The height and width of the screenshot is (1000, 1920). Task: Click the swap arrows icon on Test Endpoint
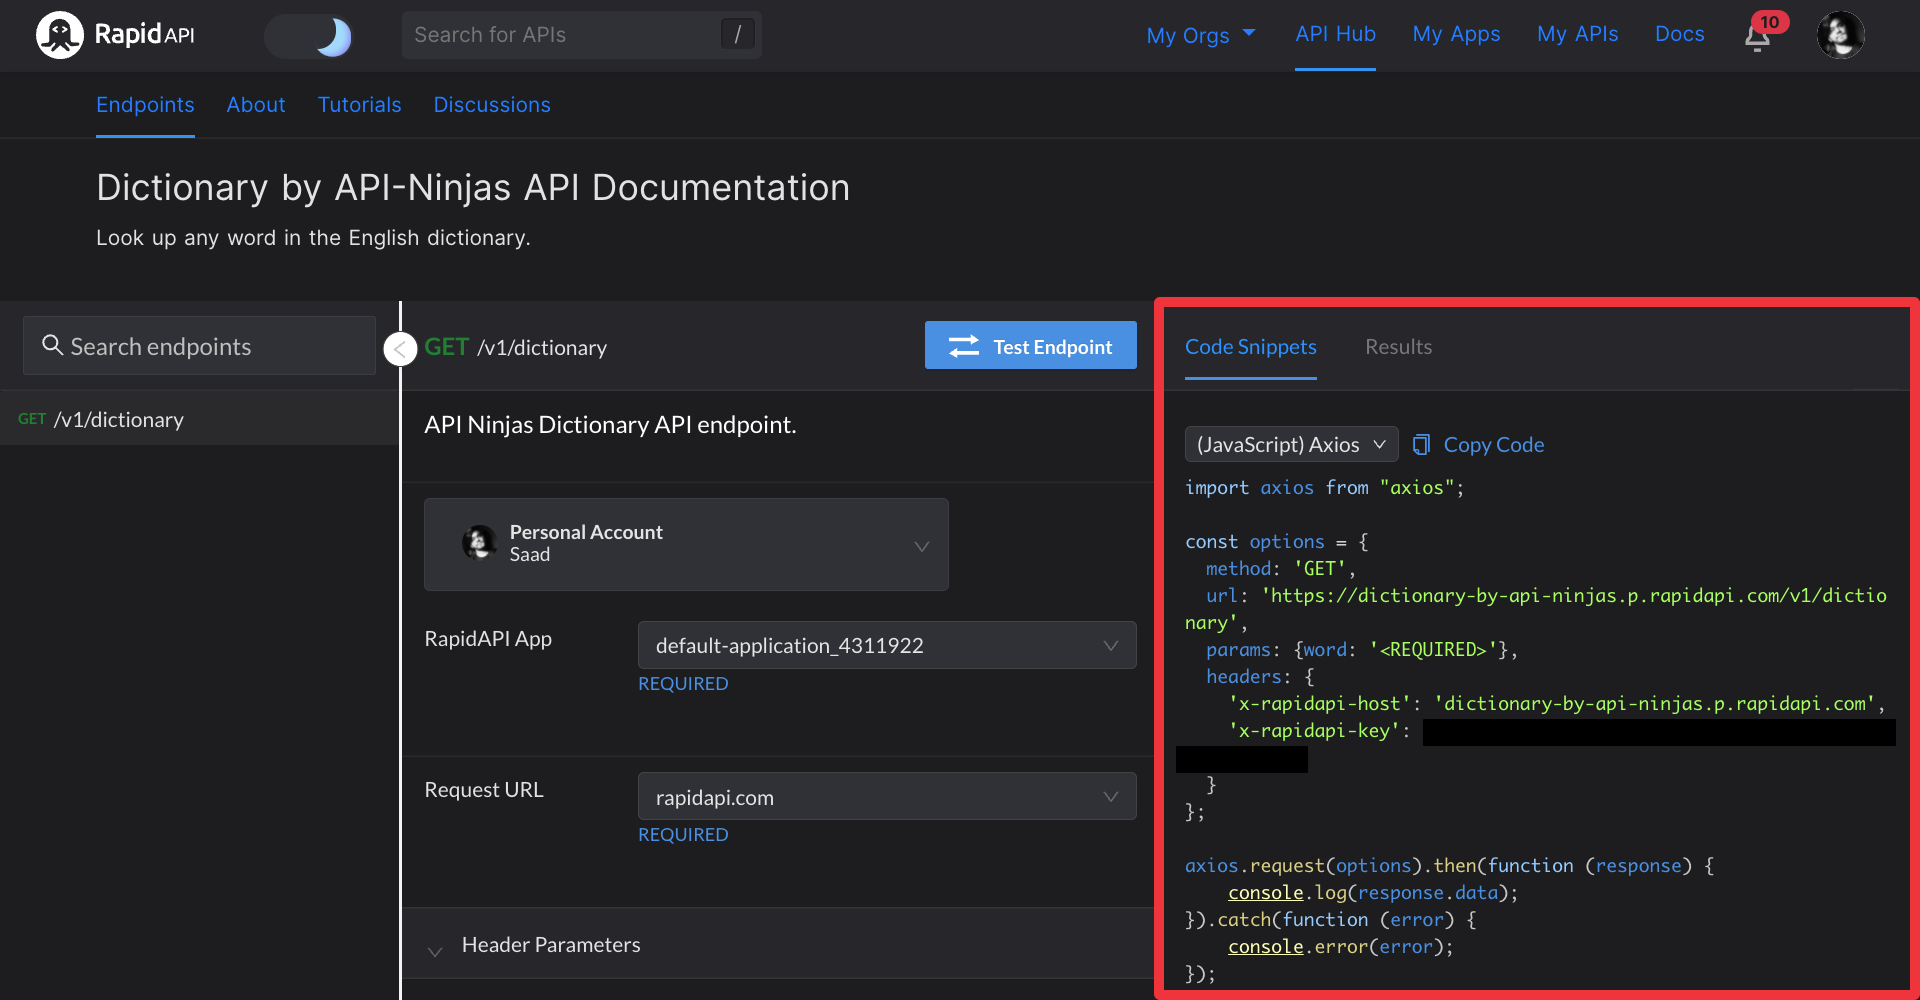964,346
